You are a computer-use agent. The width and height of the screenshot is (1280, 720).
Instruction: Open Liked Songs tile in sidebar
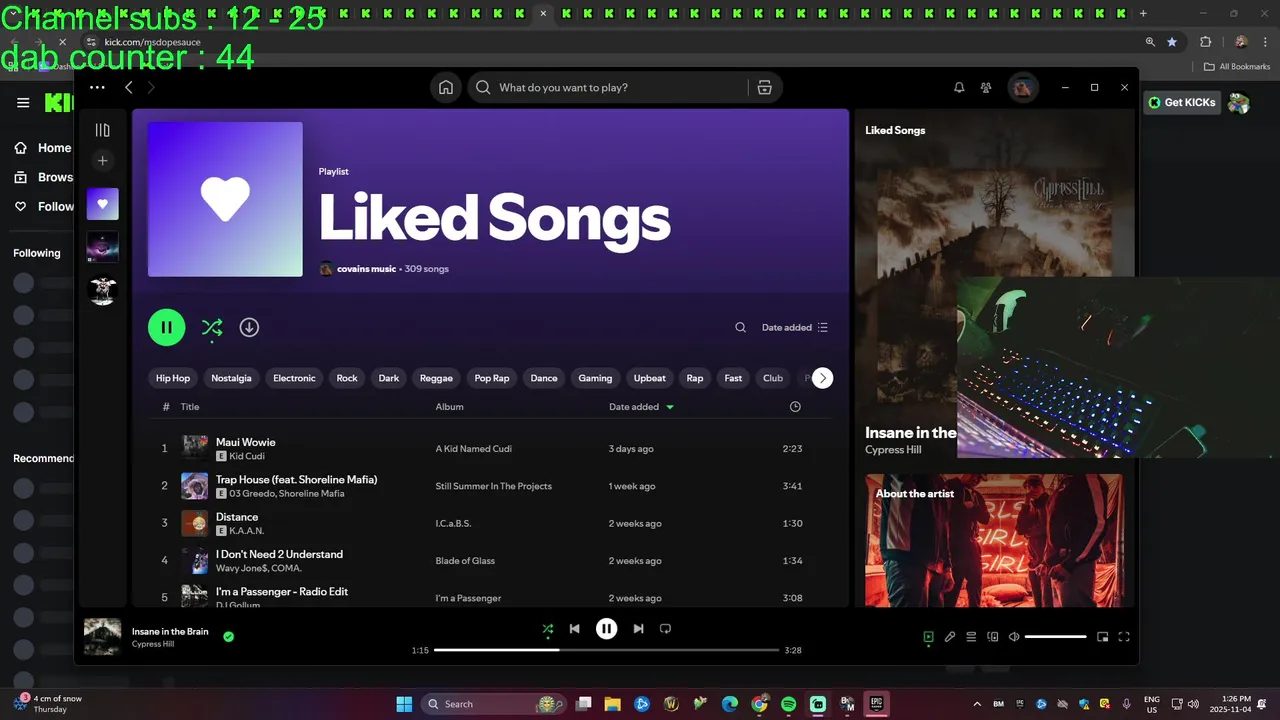[x=102, y=204]
